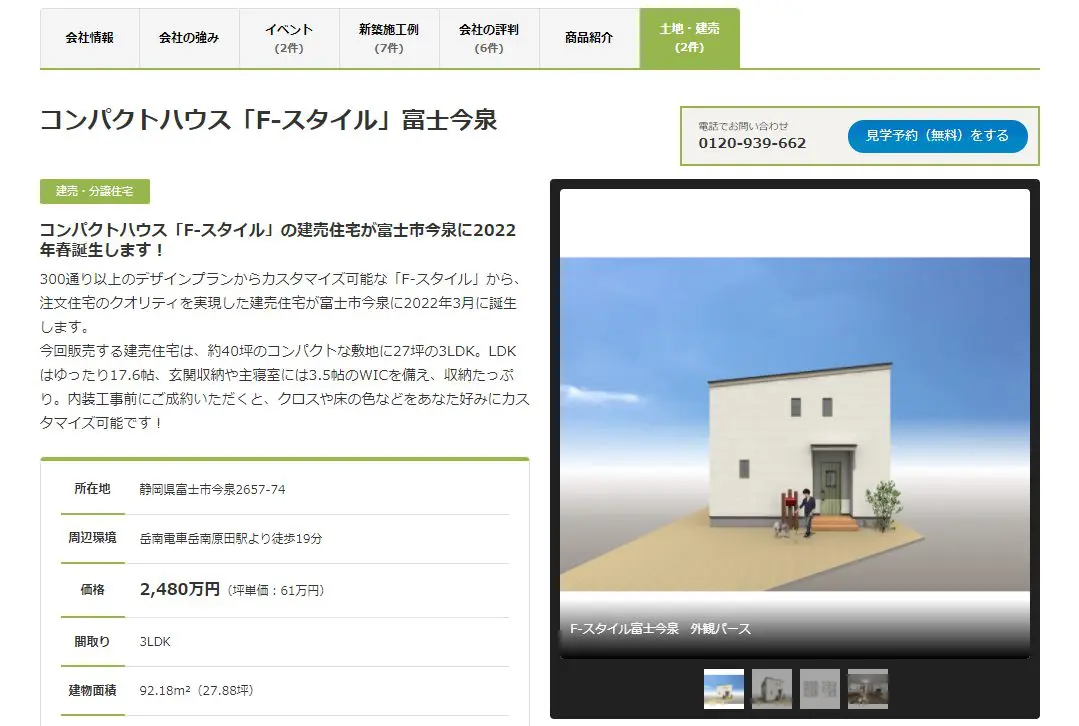Go to the 新築施工例 (7件) tab
Image resolution: width=1079 pixels, height=726 pixels.
click(x=389, y=38)
